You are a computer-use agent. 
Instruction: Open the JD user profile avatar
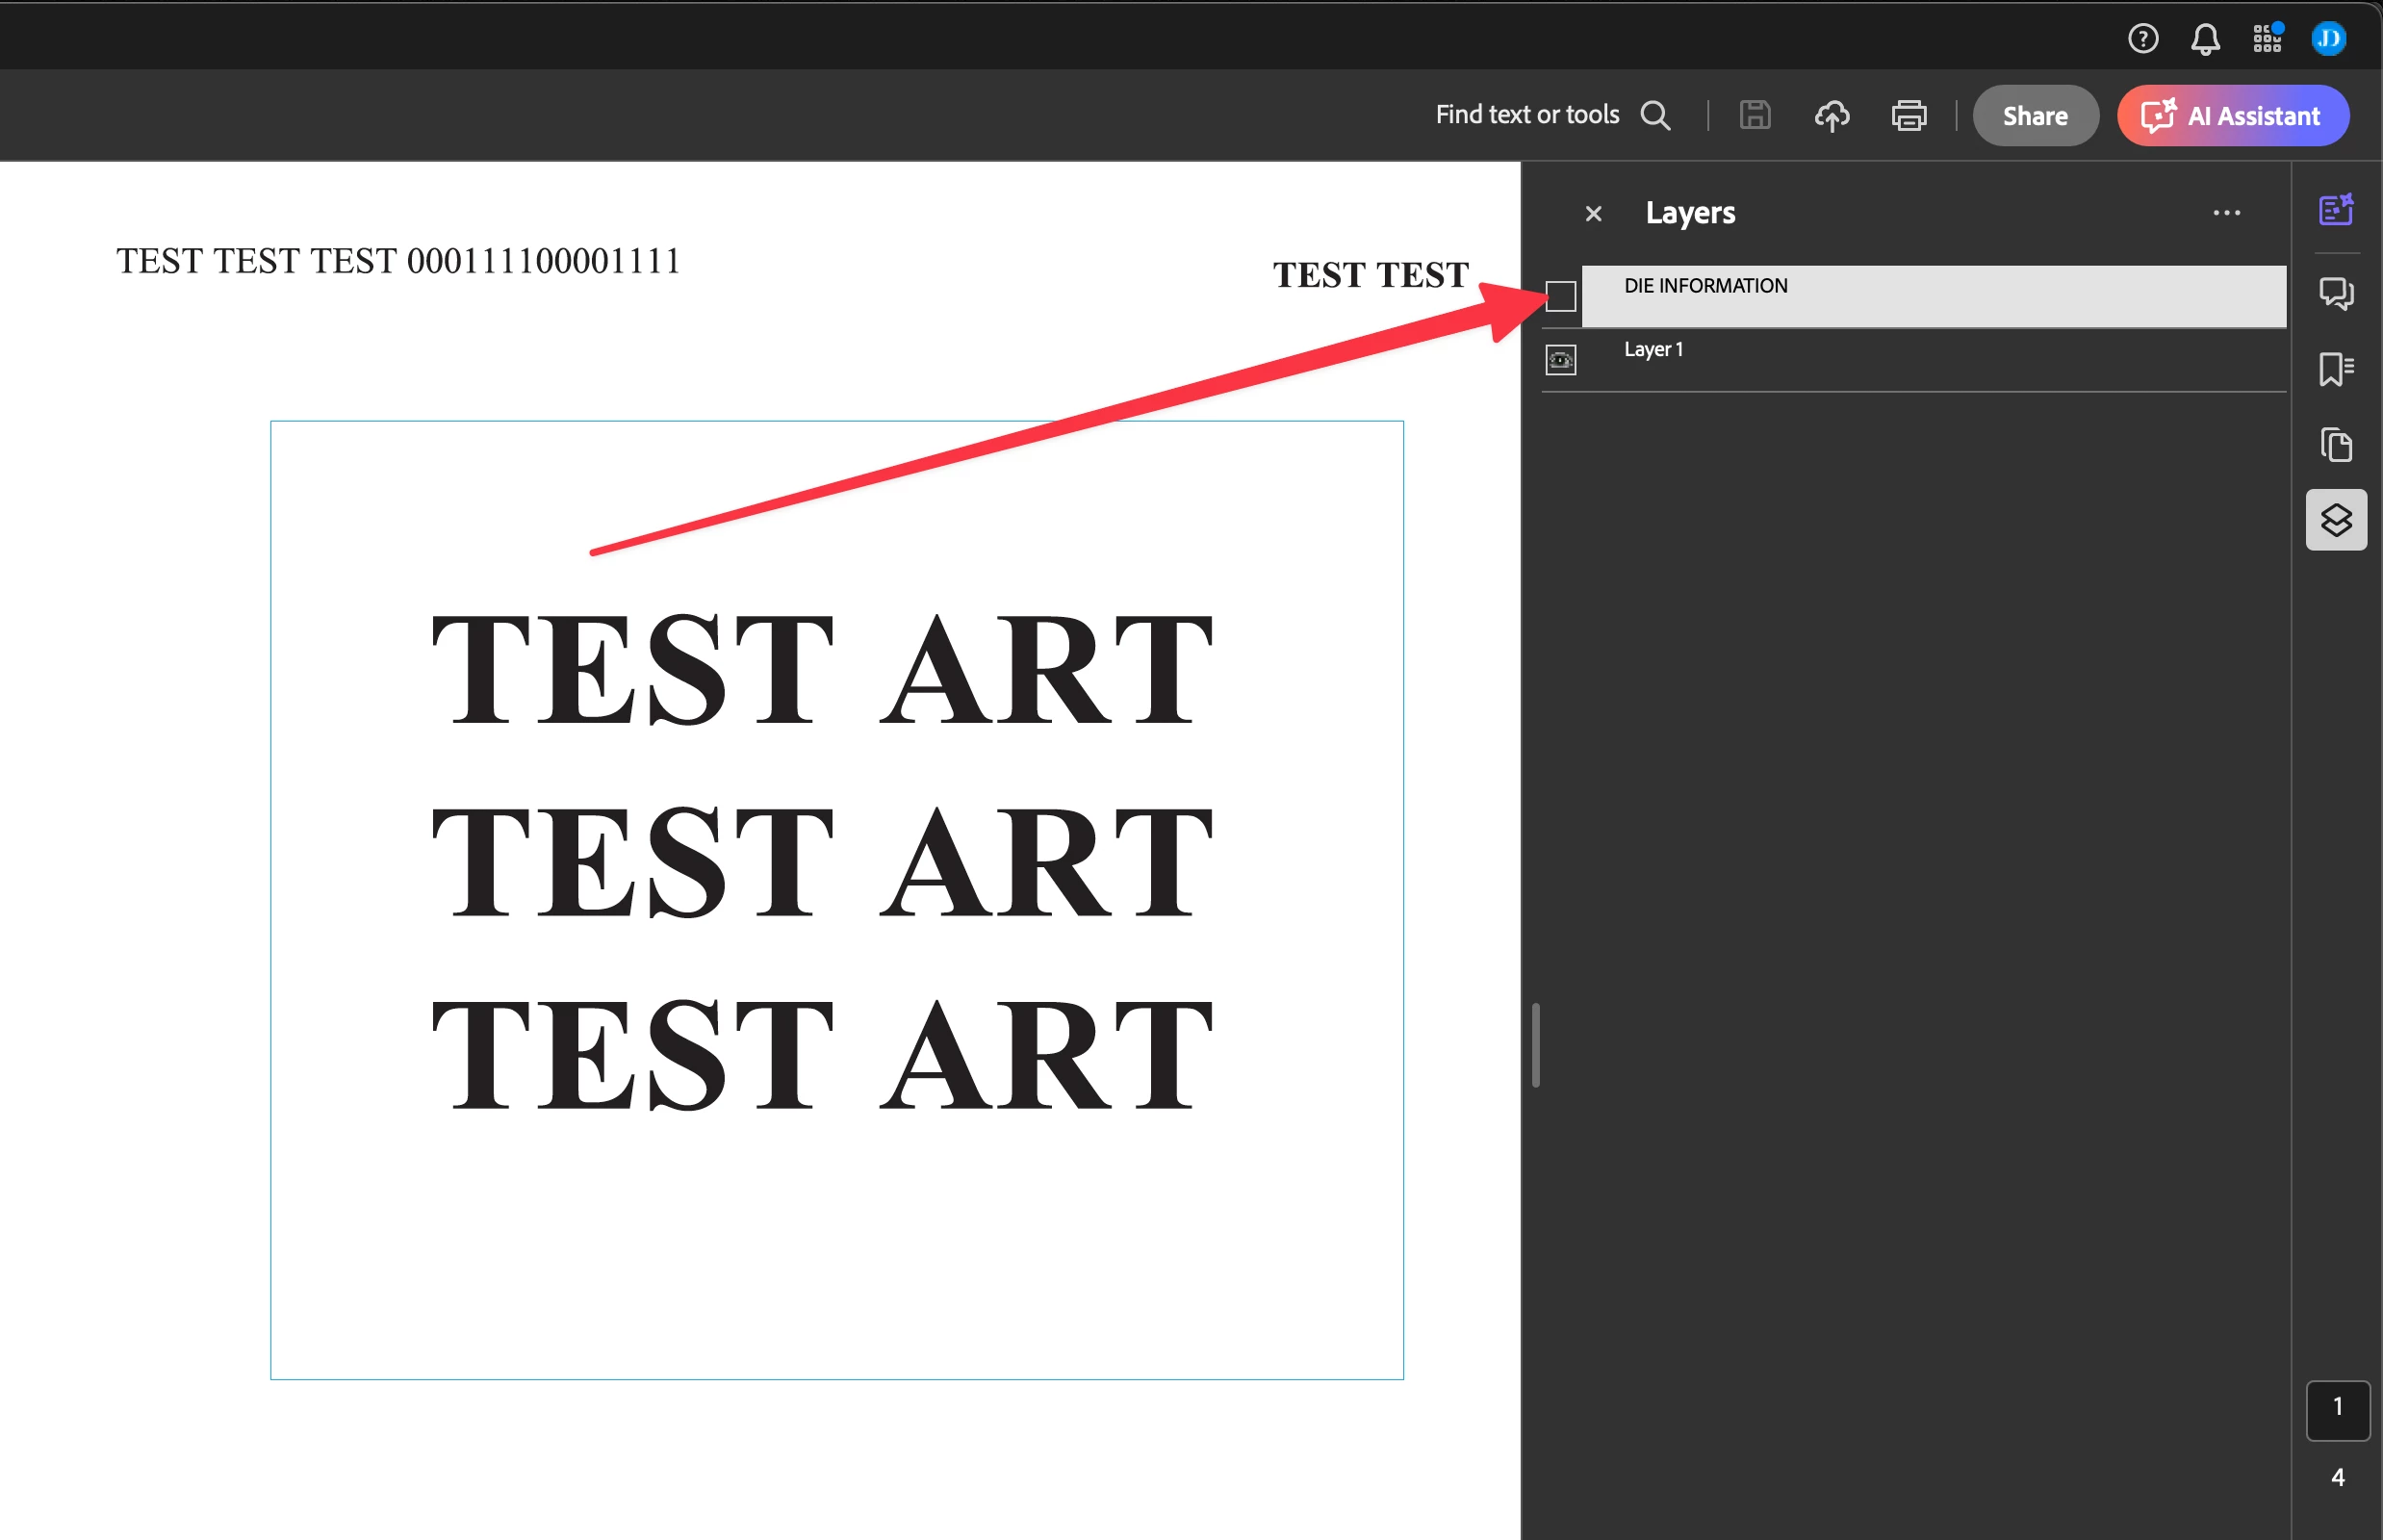pyautogui.click(x=2329, y=39)
